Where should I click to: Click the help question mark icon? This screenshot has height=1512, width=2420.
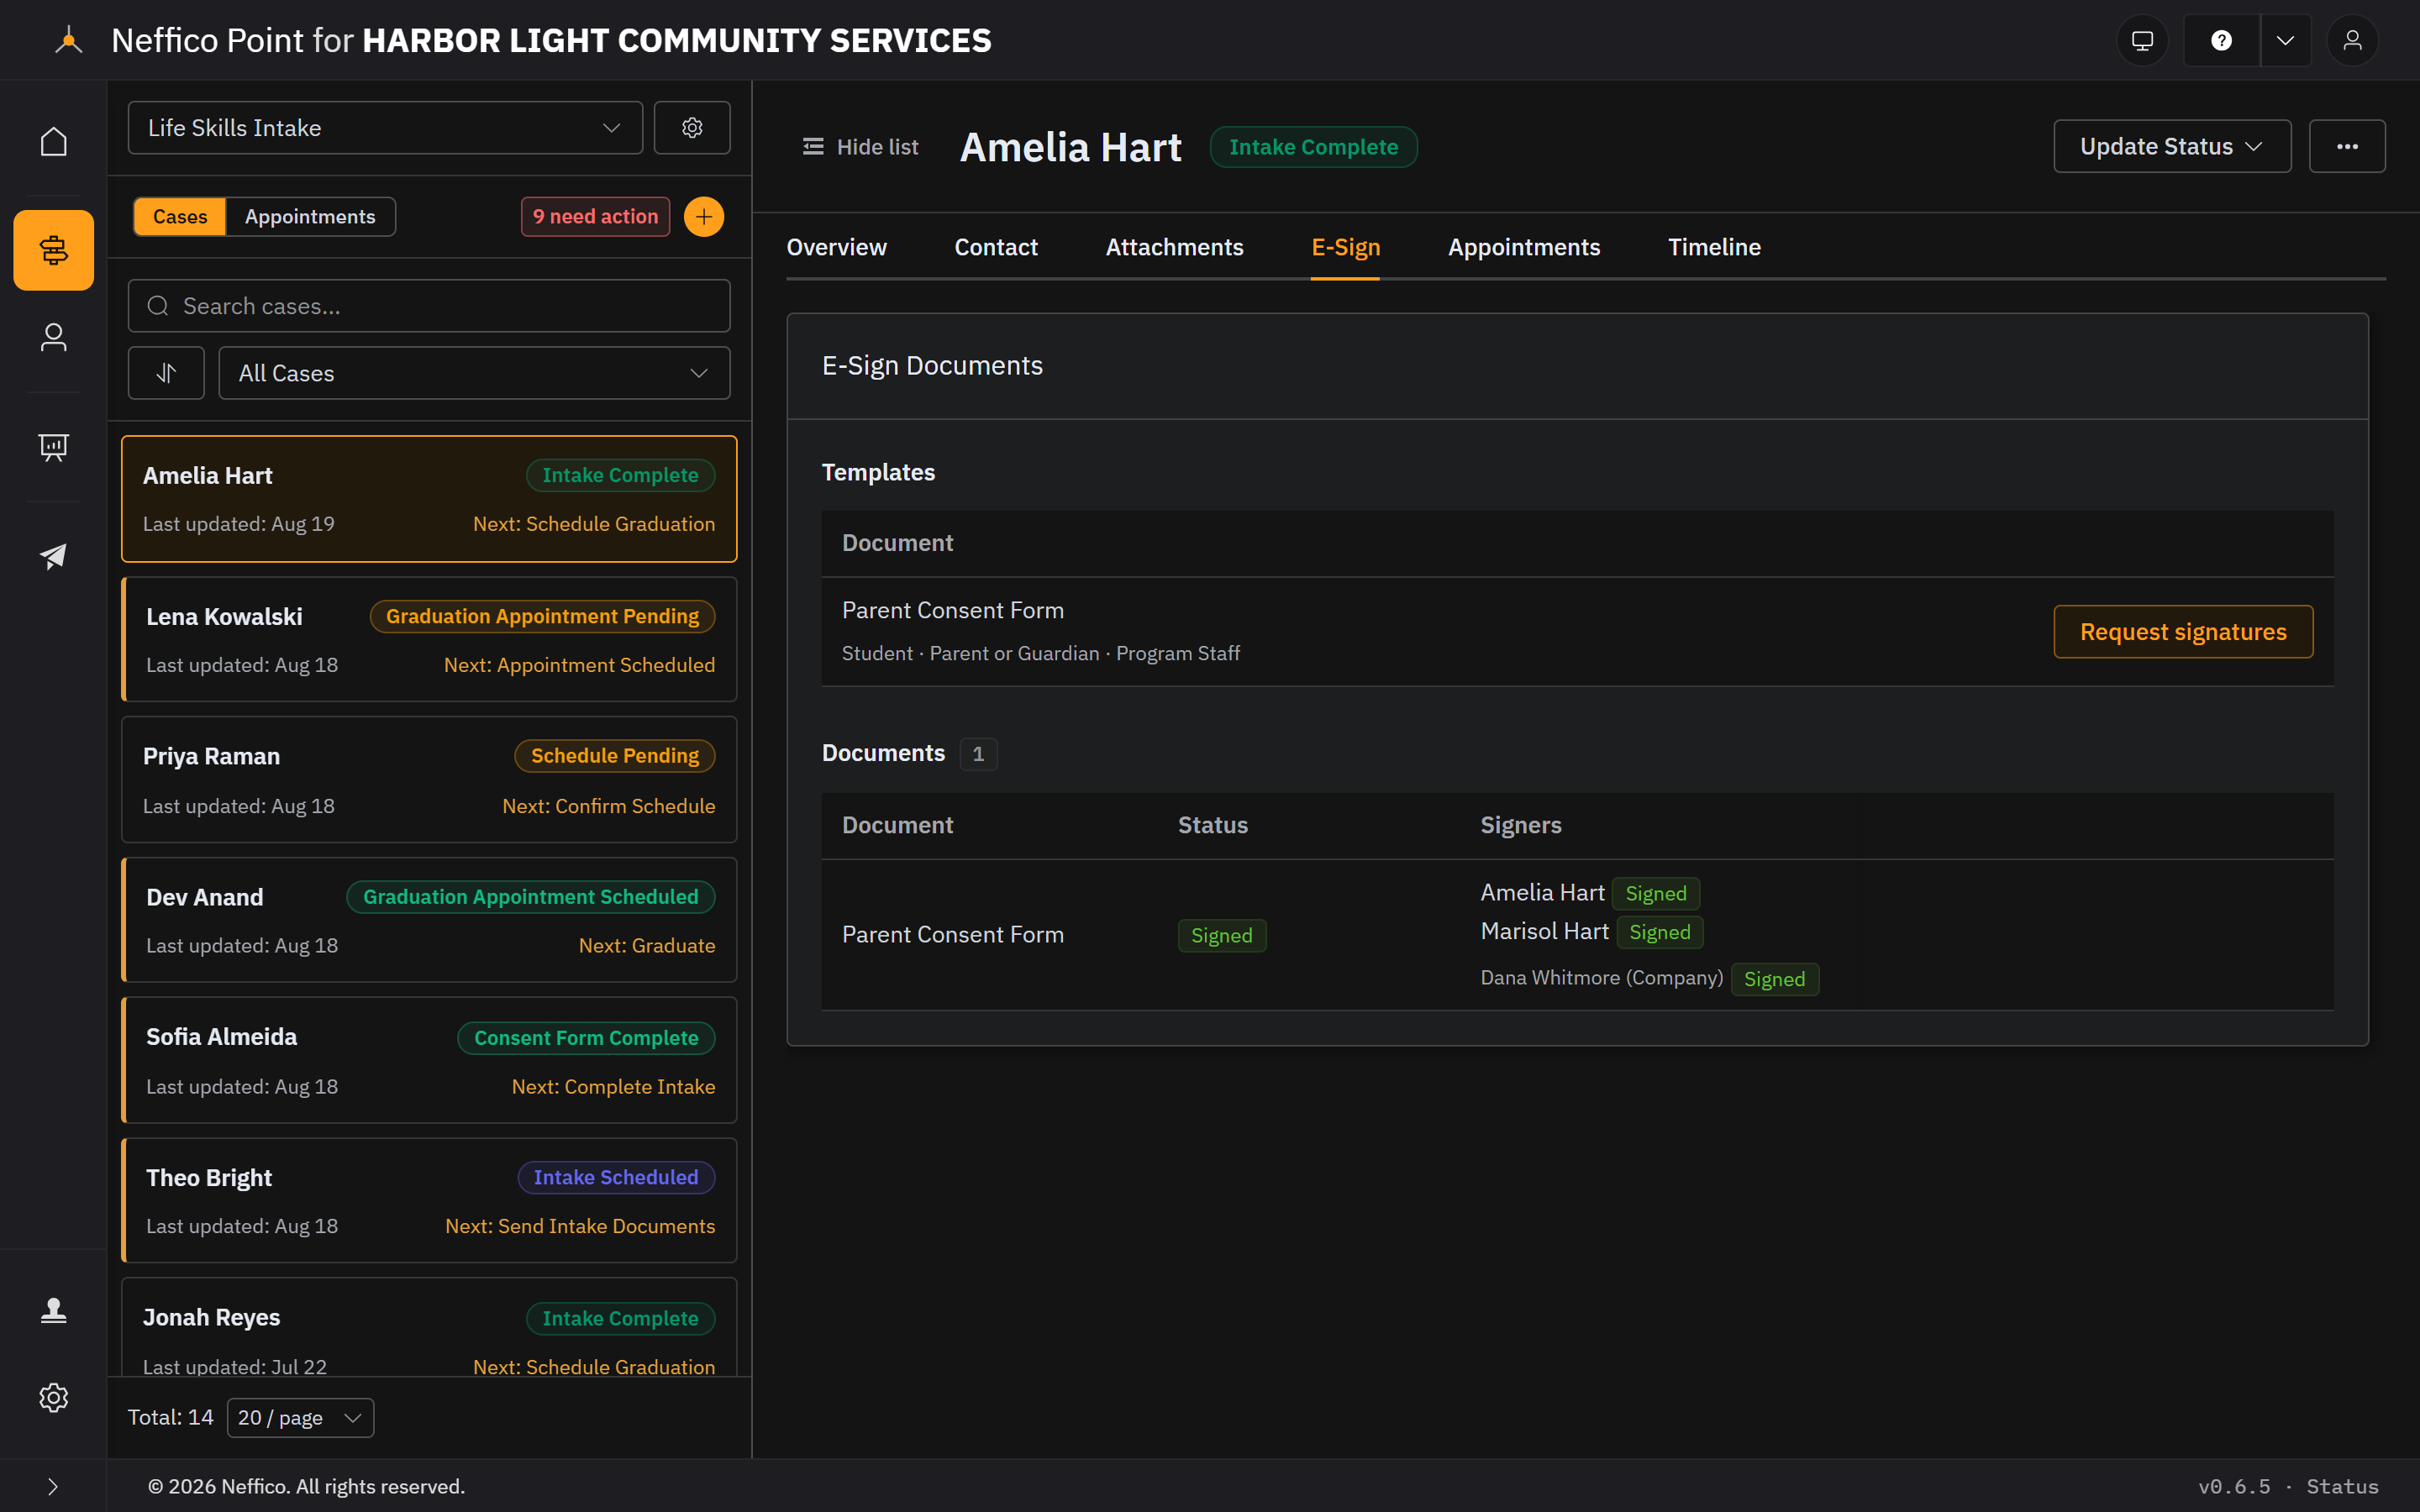(x=2221, y=40)
